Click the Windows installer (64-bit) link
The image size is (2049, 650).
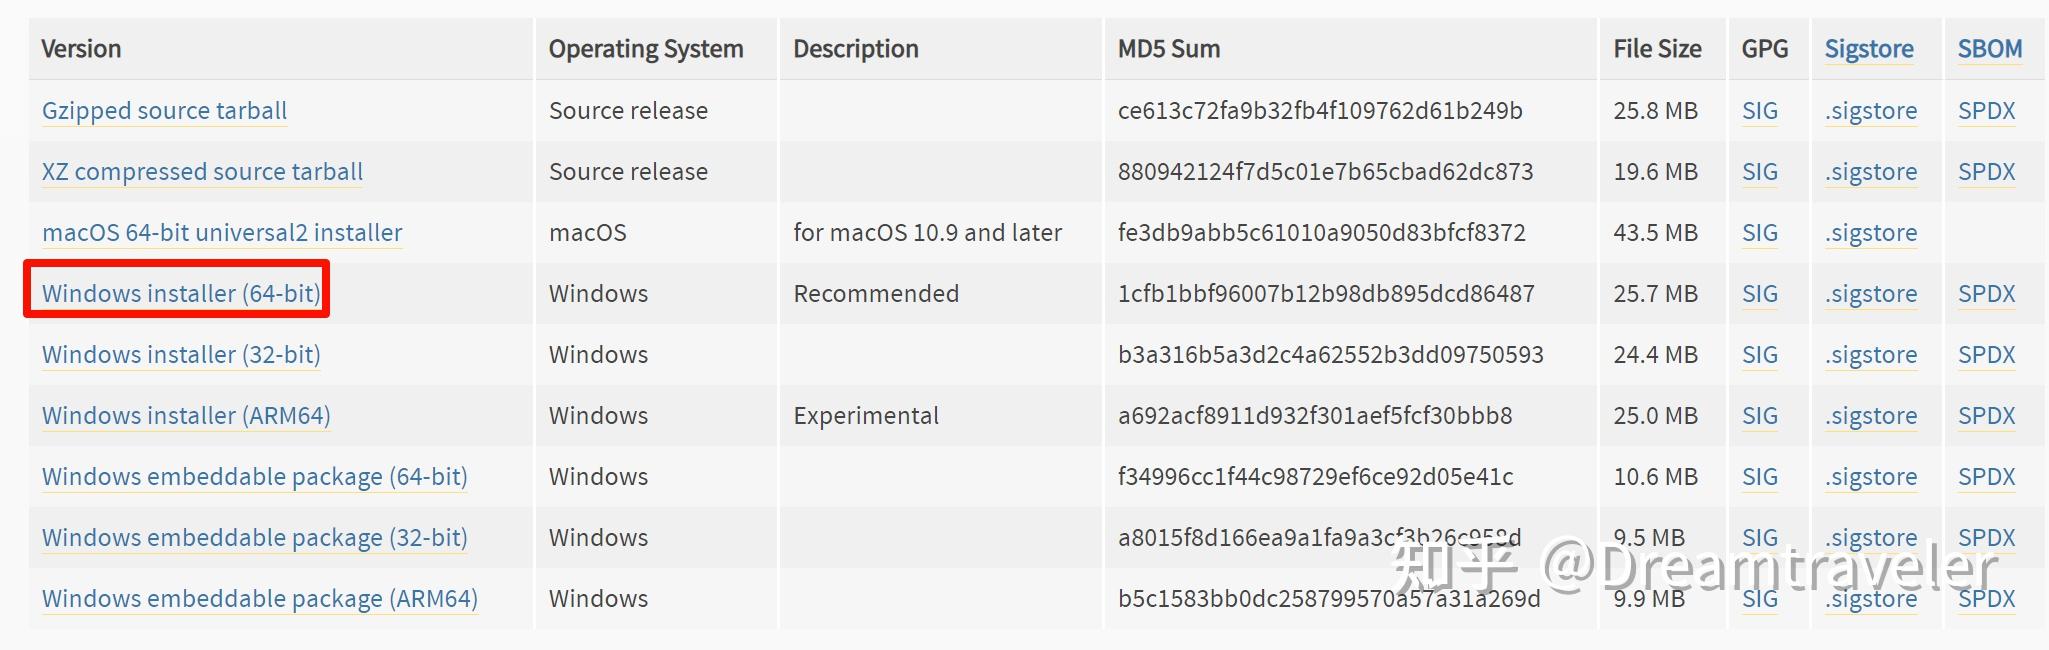tap(181, 293)
